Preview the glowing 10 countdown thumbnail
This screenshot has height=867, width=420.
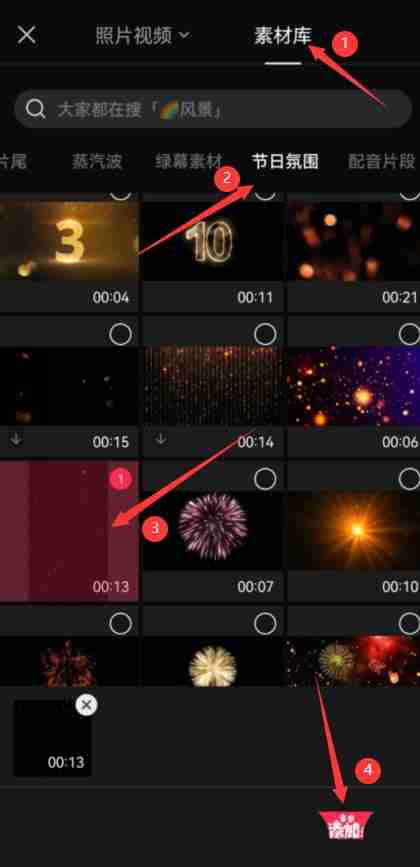213,241
